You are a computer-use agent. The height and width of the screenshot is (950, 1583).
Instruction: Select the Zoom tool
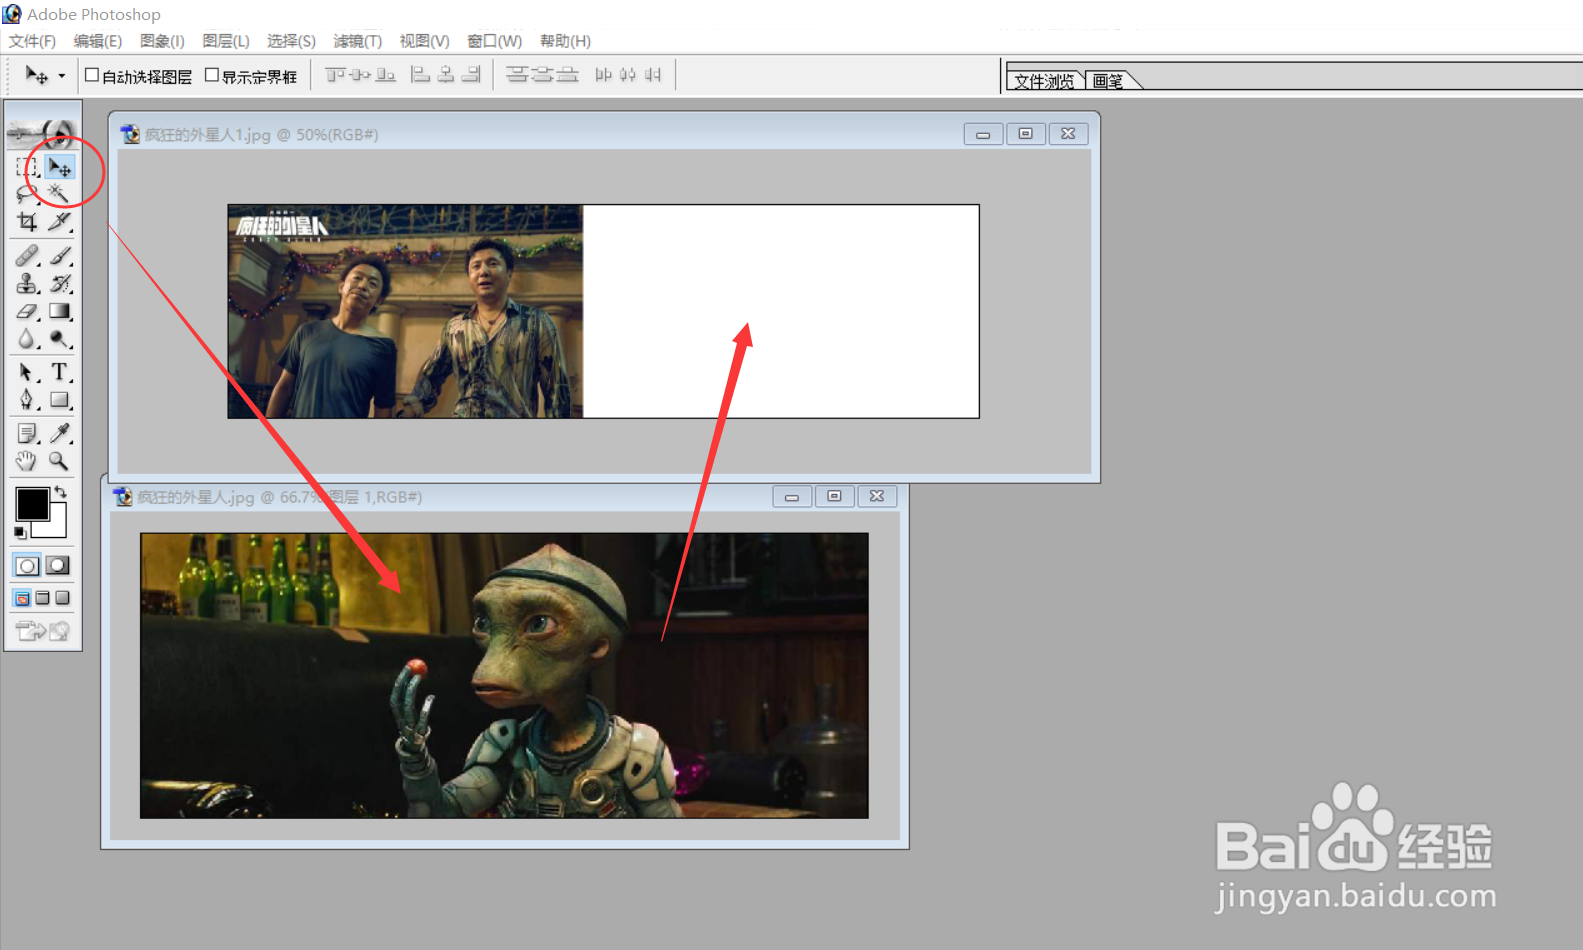[x=59, y=461]
